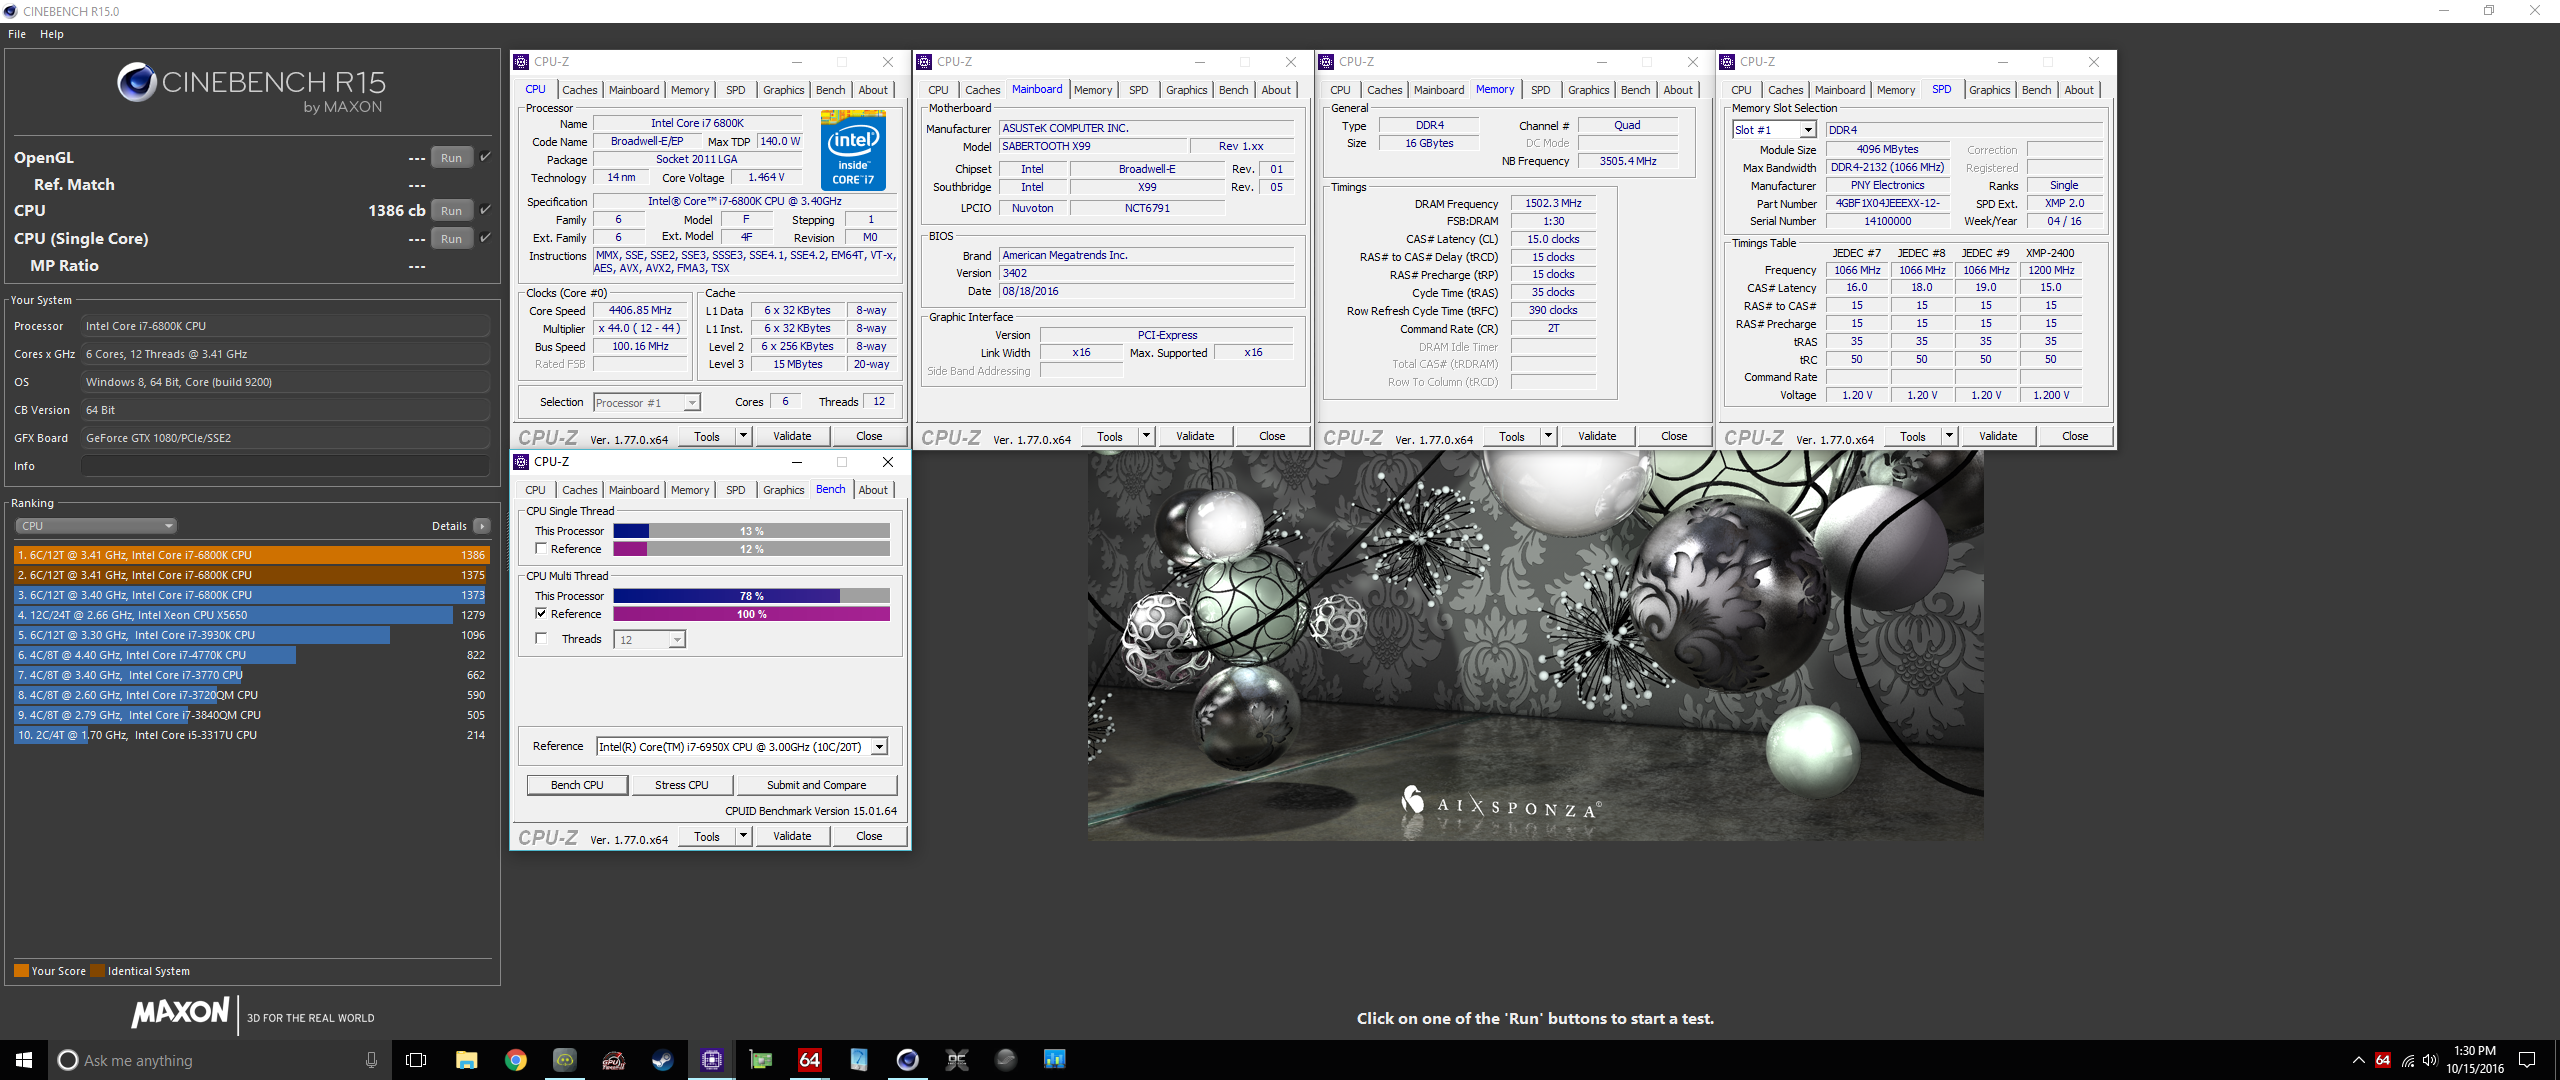Open the Ranking CPU dropdown in Cinebench
The width and height of the screenshot is (2560, 1080).
click(x=96, y=526)
